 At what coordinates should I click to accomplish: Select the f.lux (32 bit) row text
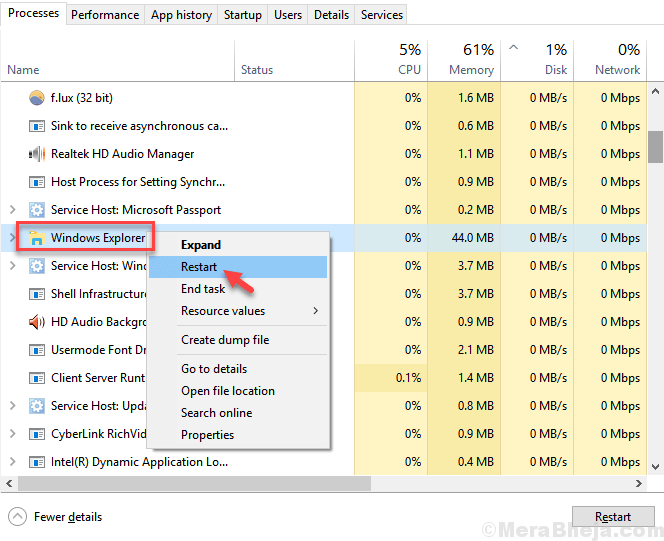tap(82, 98)
